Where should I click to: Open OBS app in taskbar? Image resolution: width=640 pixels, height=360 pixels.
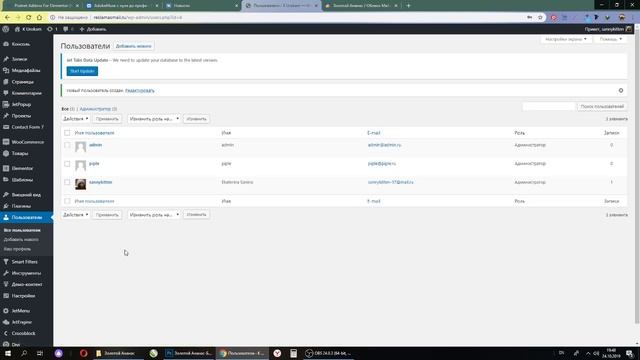pyautogui.click(x=328, y=353)
